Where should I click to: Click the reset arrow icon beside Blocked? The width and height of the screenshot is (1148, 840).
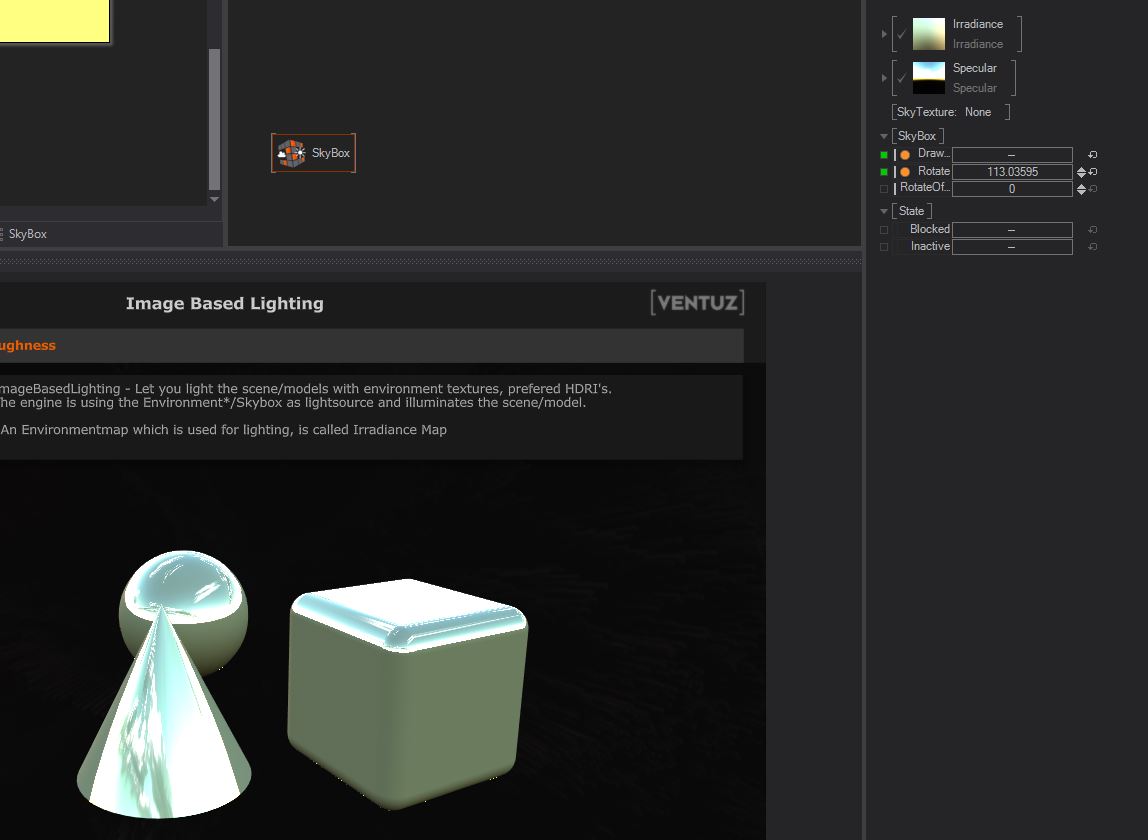1093,230
